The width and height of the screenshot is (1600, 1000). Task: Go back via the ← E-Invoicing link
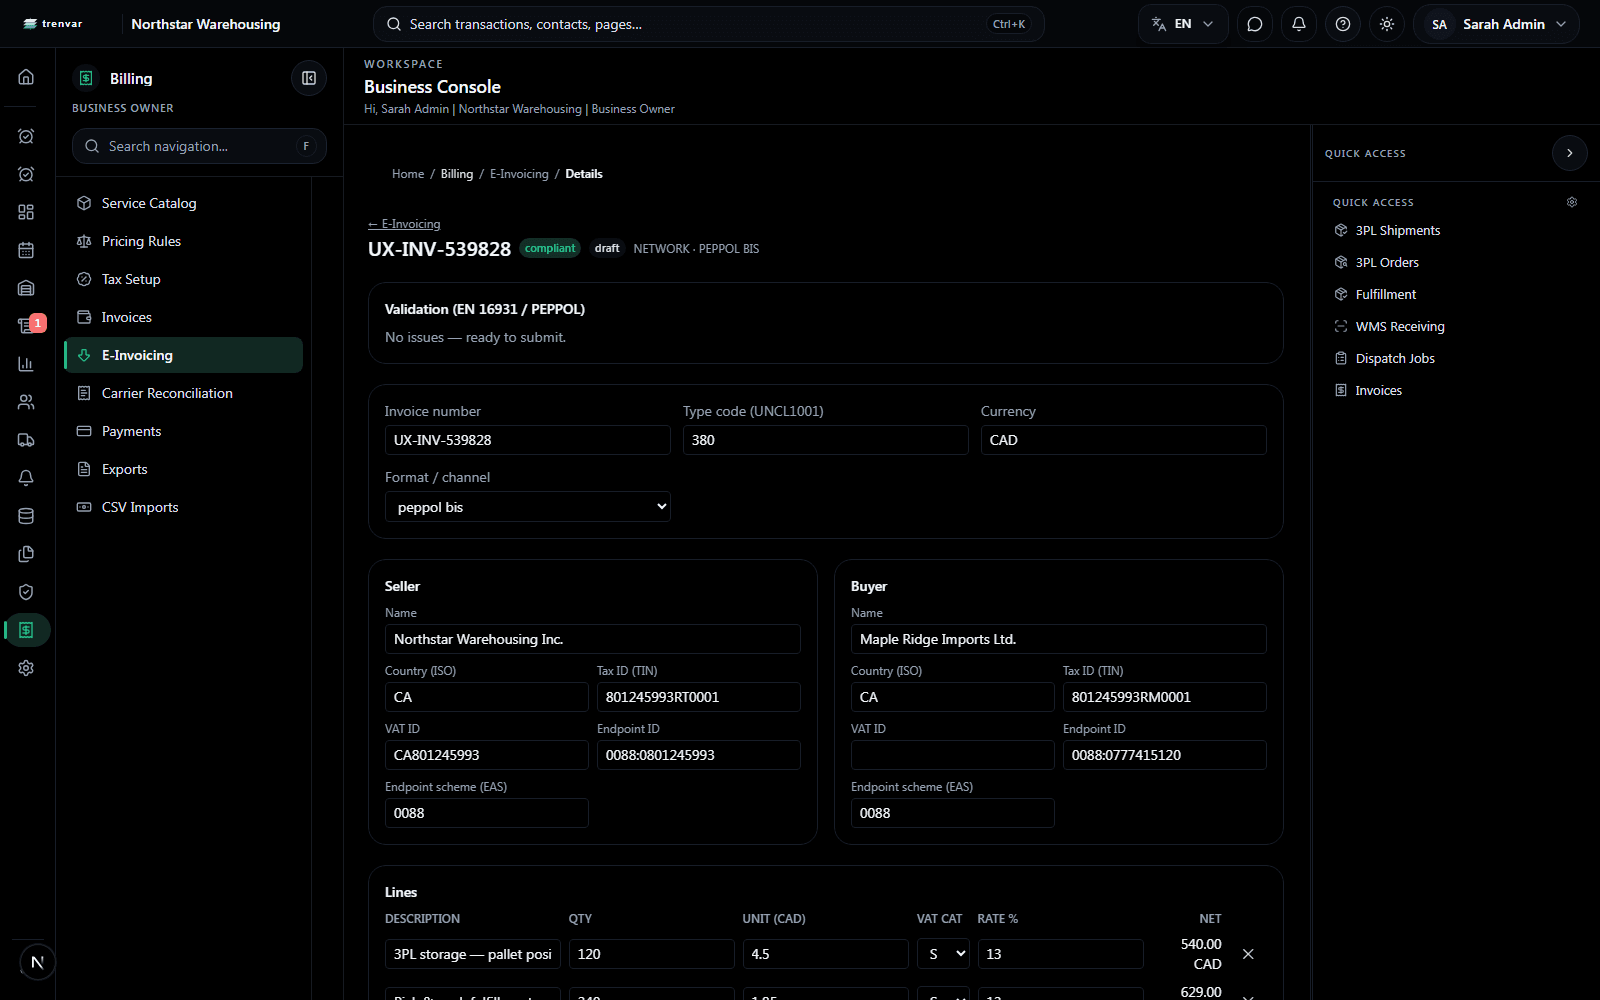coord(404,224)
